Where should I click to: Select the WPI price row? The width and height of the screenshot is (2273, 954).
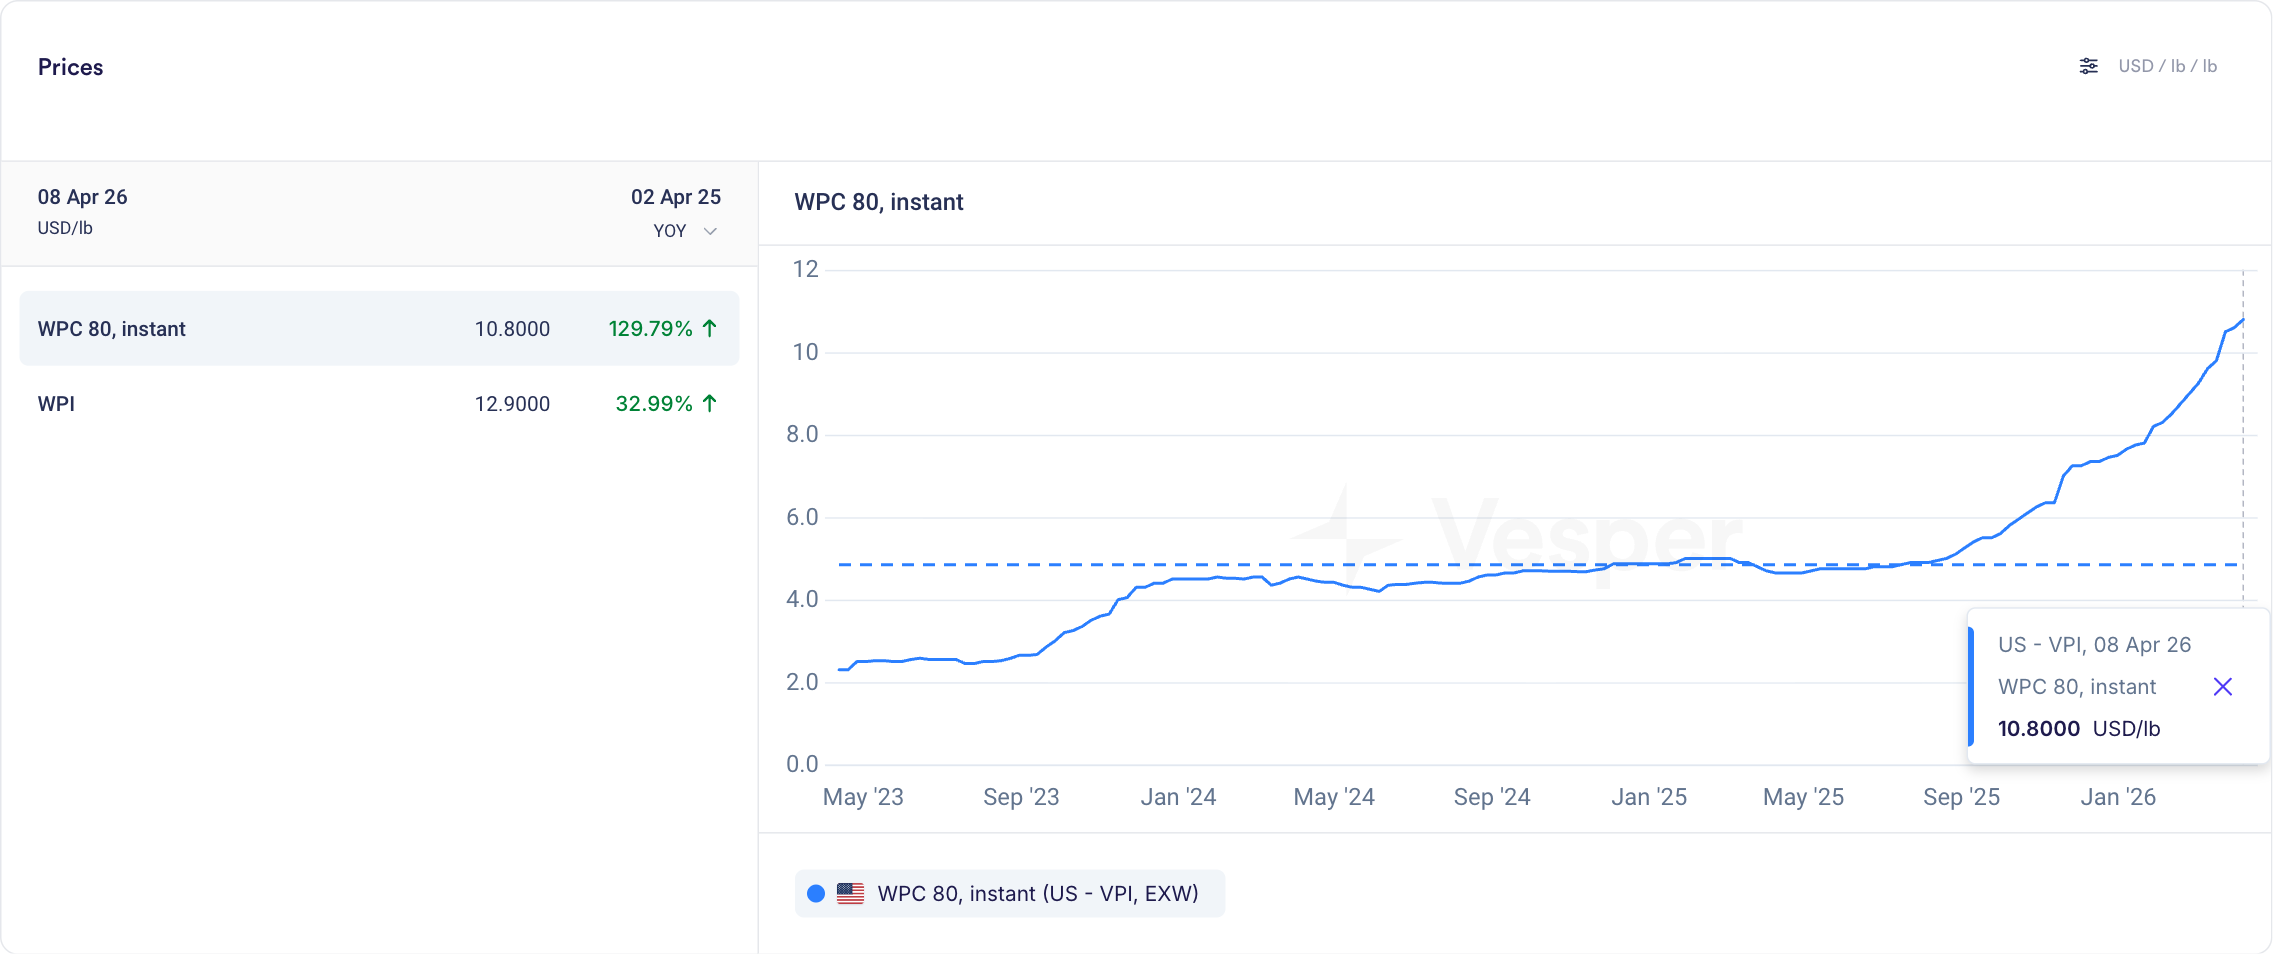pyautogui.click(x=379, y=404)
